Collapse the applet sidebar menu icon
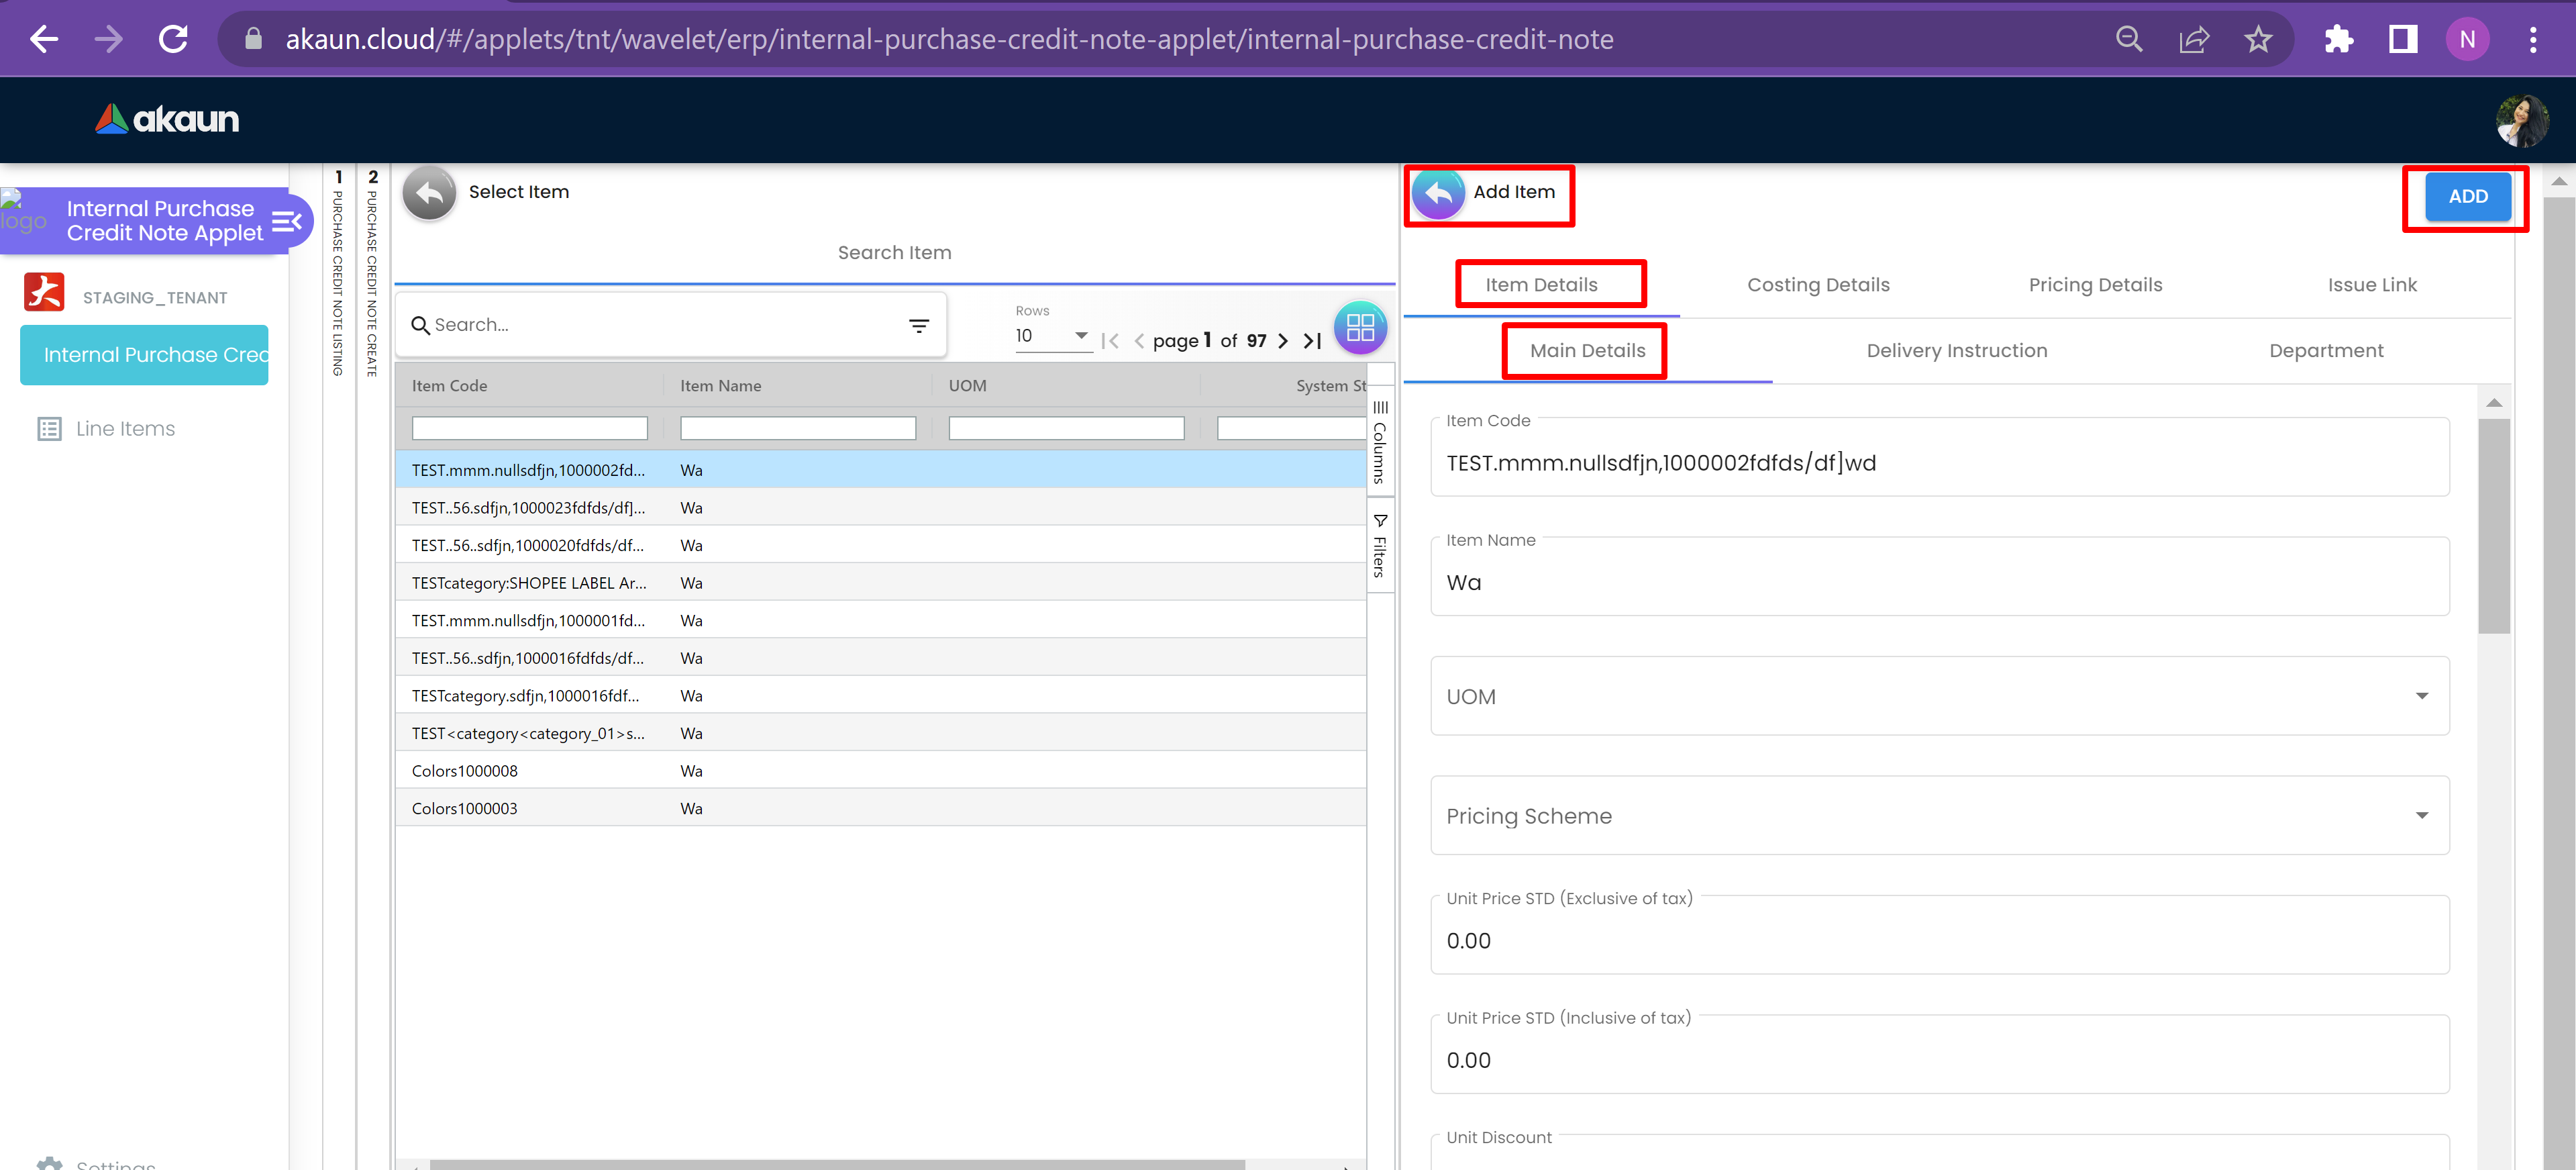The width and height of the screenshot is (2576, 1170). 287,221
